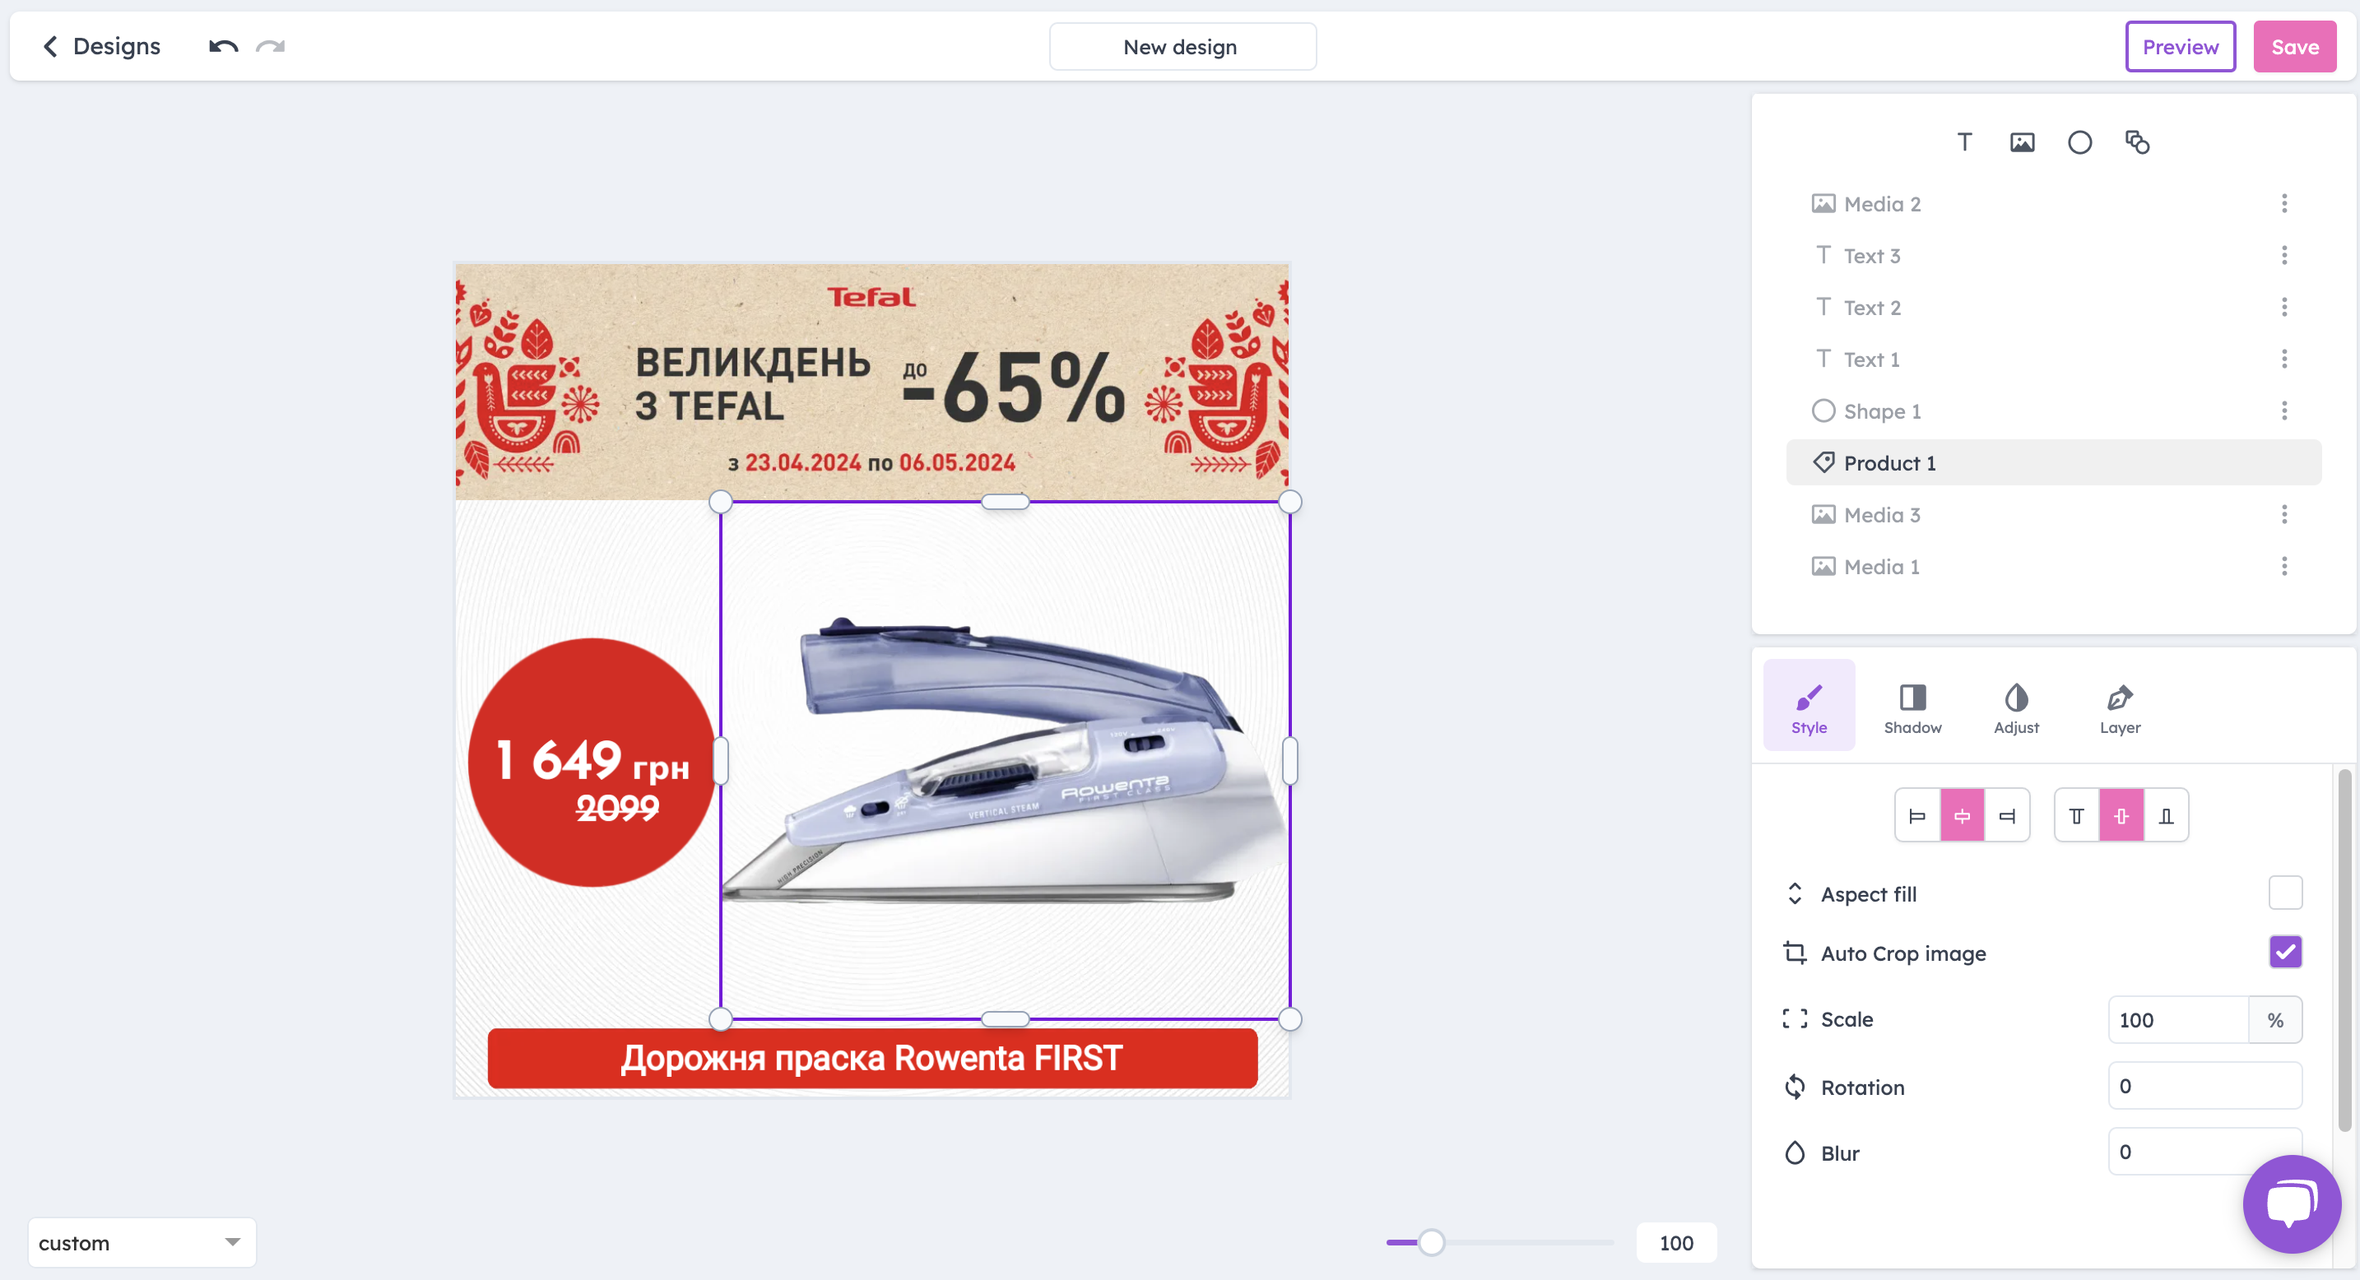
Task: Open options menu for Shape 1
Action: click(x=2284, y=411)
